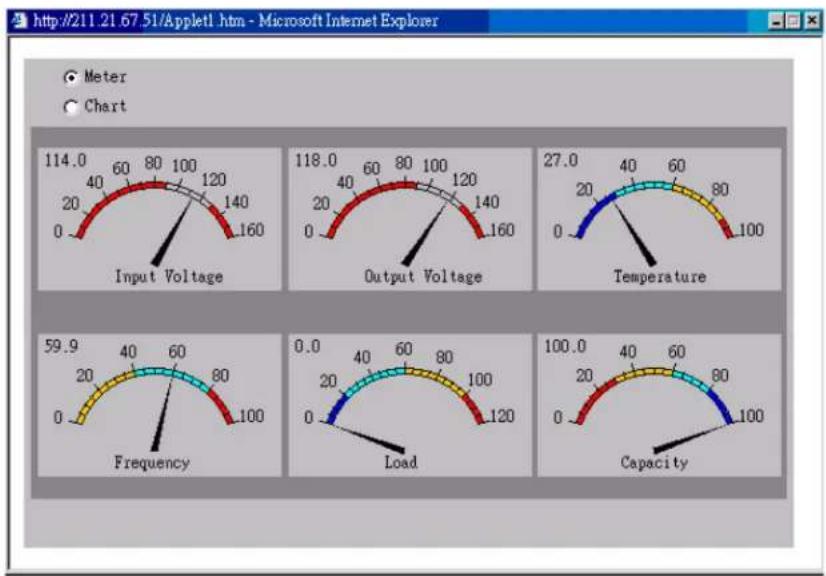Click the Frequency label
Viewport: 826px width, 576px height.
(152, 463)
